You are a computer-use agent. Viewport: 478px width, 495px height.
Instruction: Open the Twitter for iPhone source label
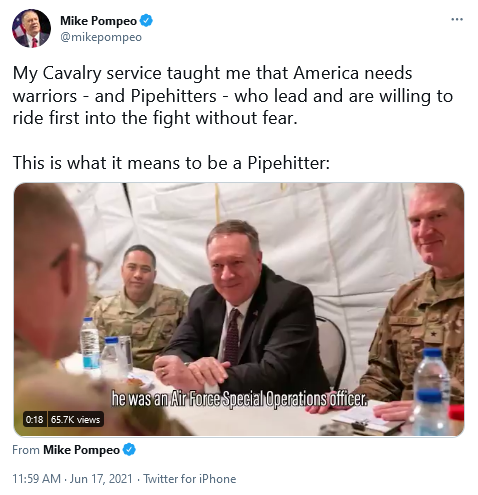click(x=190, y=479)
